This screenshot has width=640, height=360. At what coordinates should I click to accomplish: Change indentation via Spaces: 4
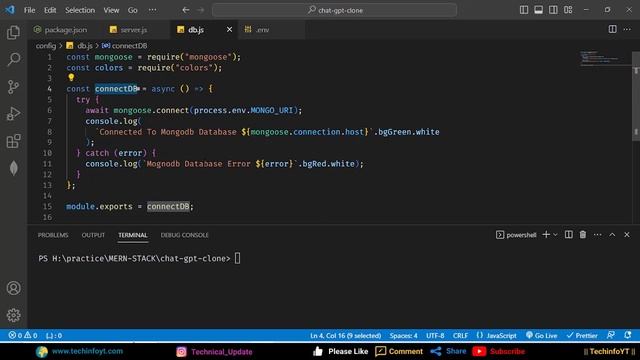(x=403, y=336)
